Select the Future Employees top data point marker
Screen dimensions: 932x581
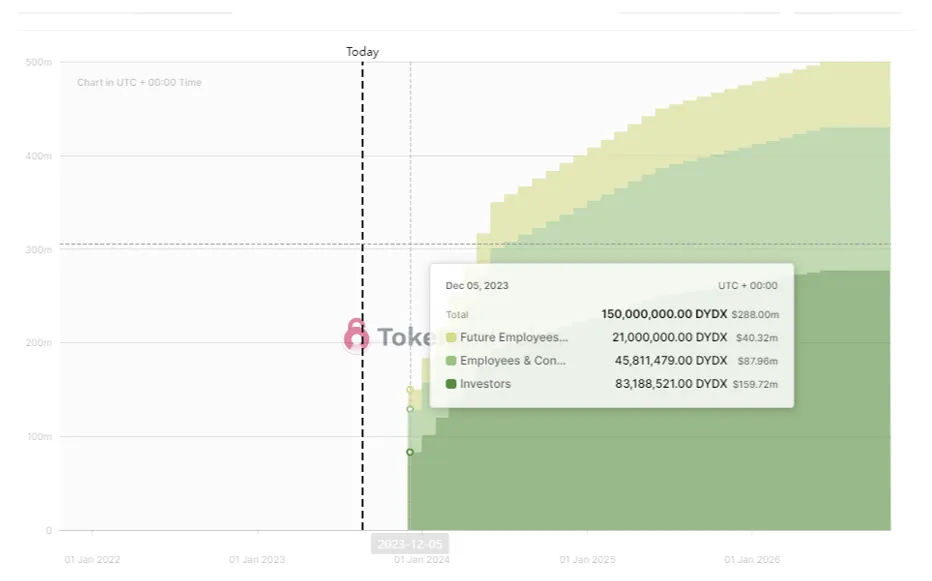(410, 390)
